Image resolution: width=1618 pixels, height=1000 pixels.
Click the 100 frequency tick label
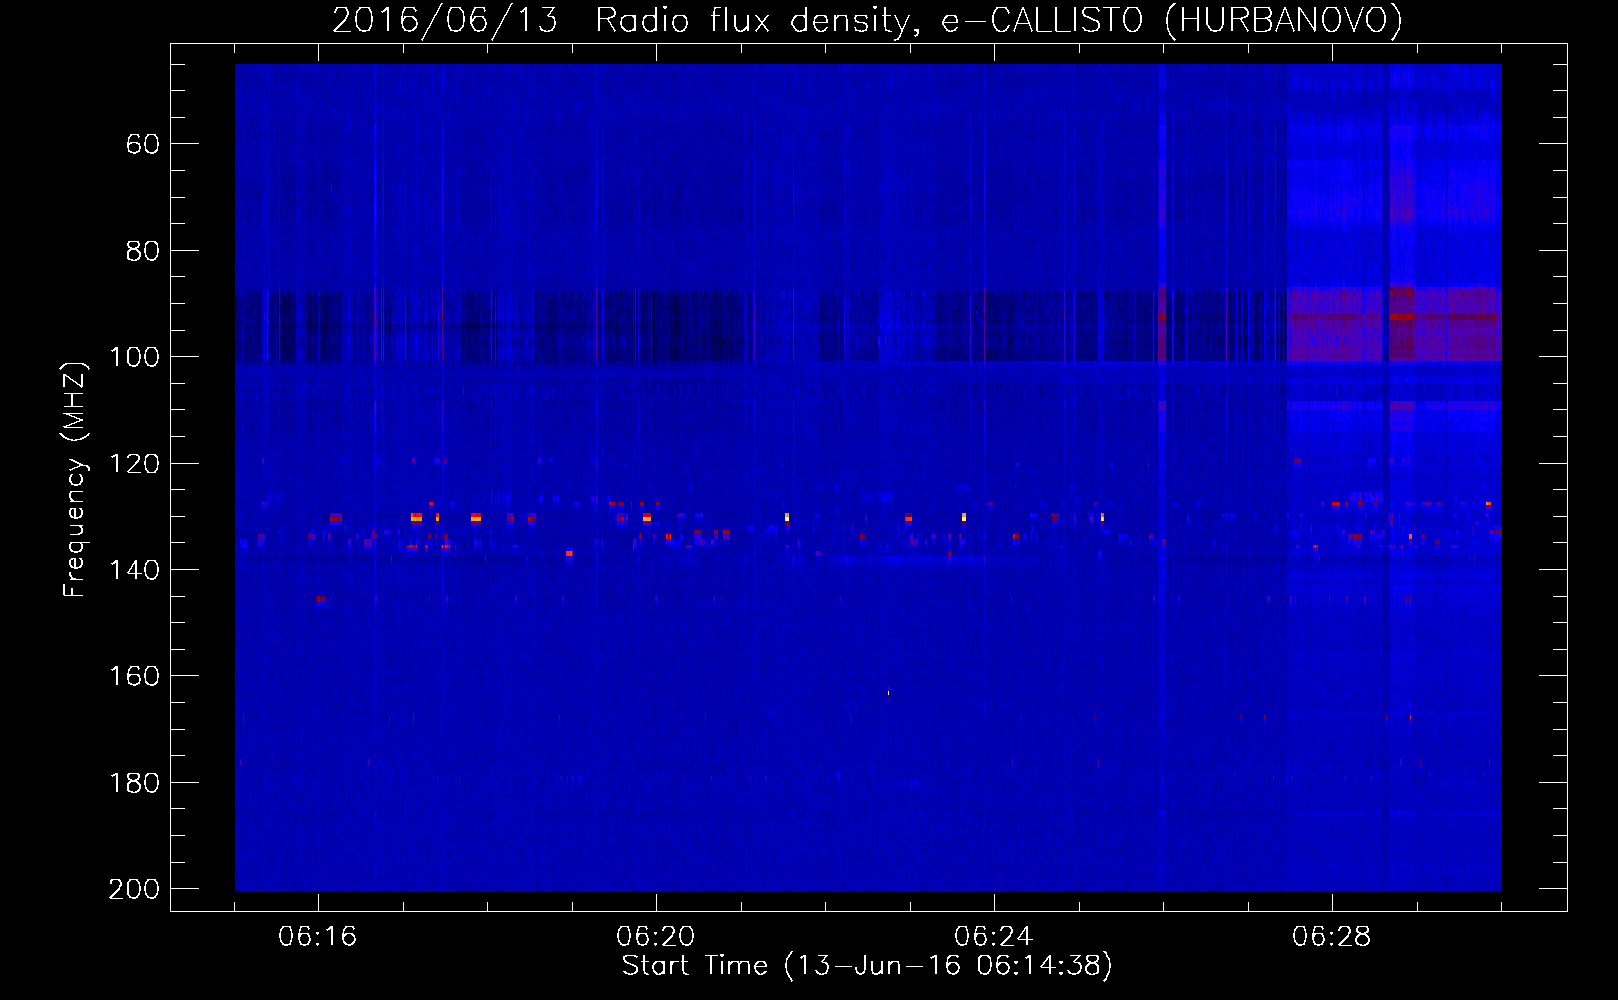pyautogui.click(x=134, y=357)
